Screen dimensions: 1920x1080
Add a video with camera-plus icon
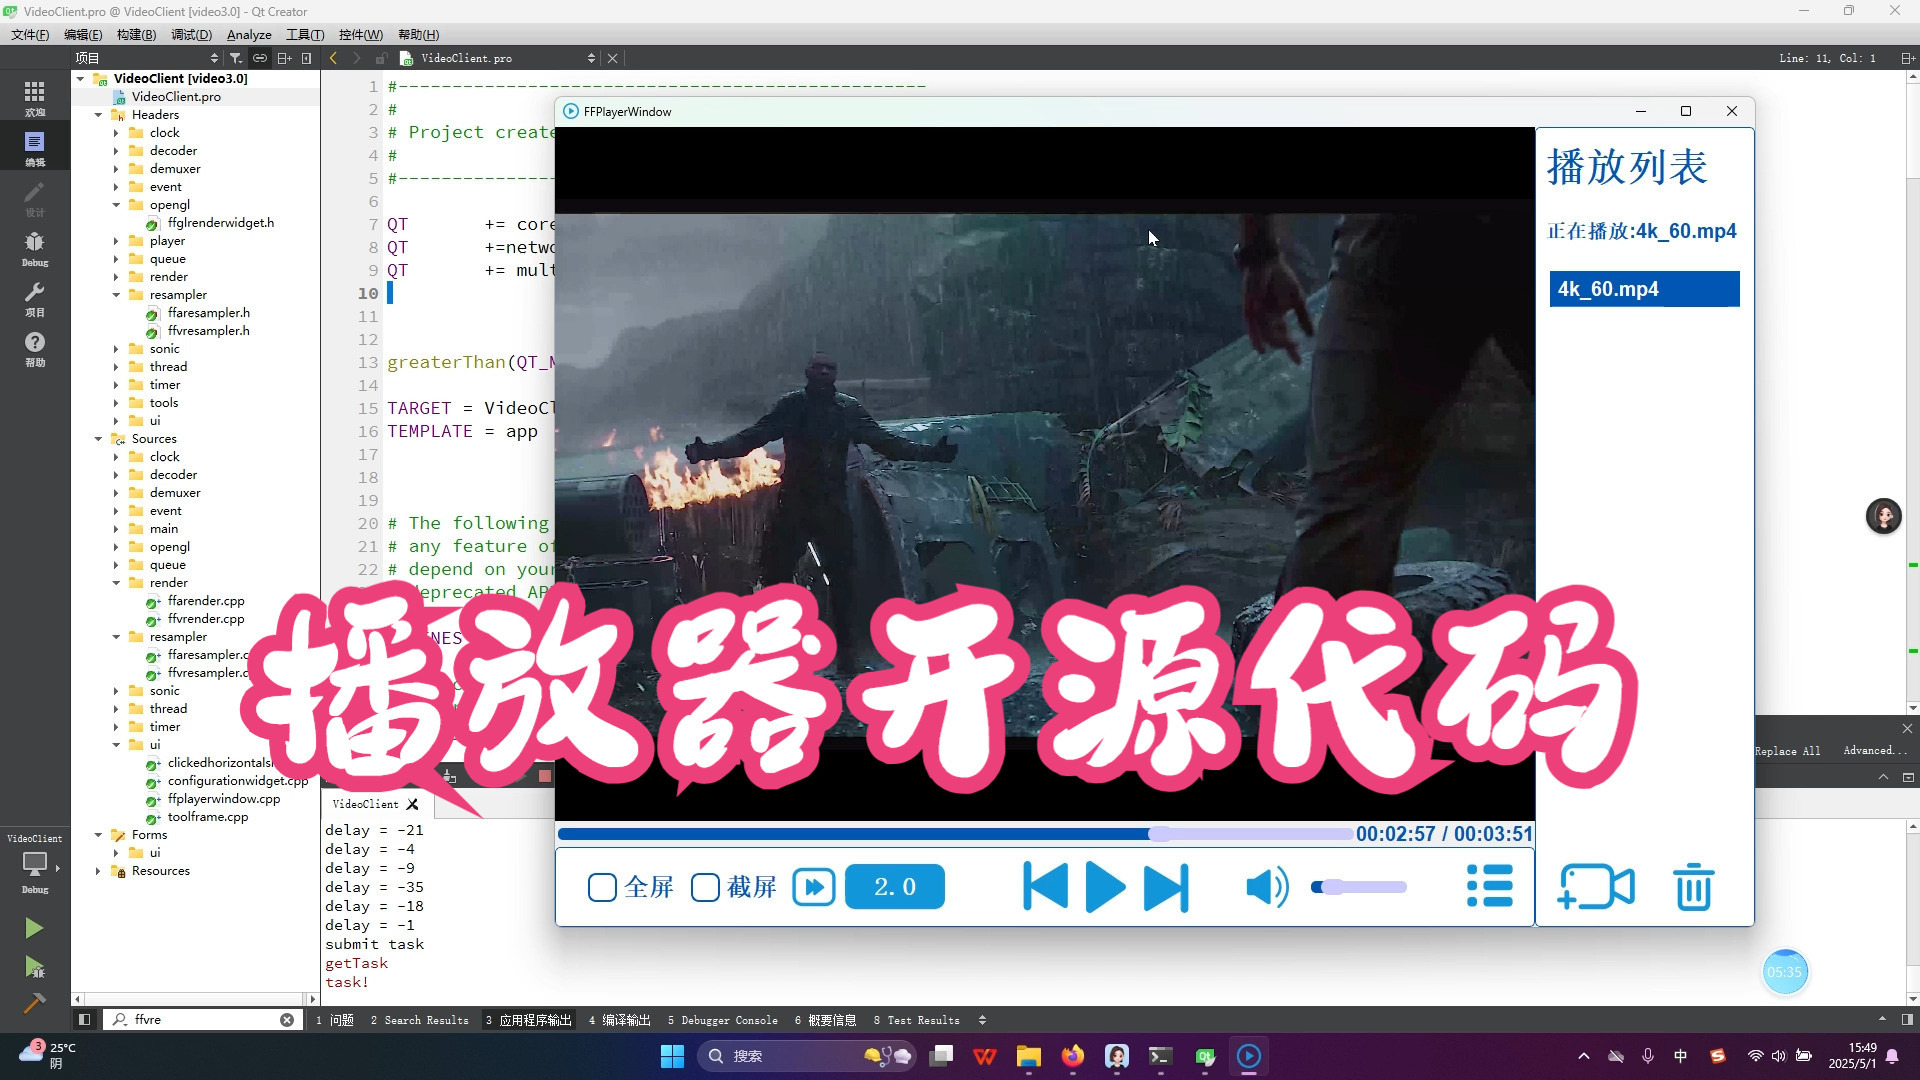click(x=1597, y=886)
